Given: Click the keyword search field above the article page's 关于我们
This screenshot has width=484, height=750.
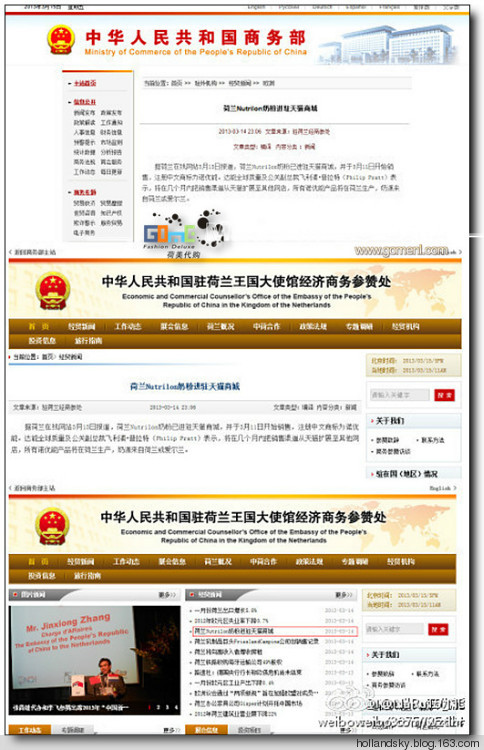Looking at the screenshot, I should point(400,395).
